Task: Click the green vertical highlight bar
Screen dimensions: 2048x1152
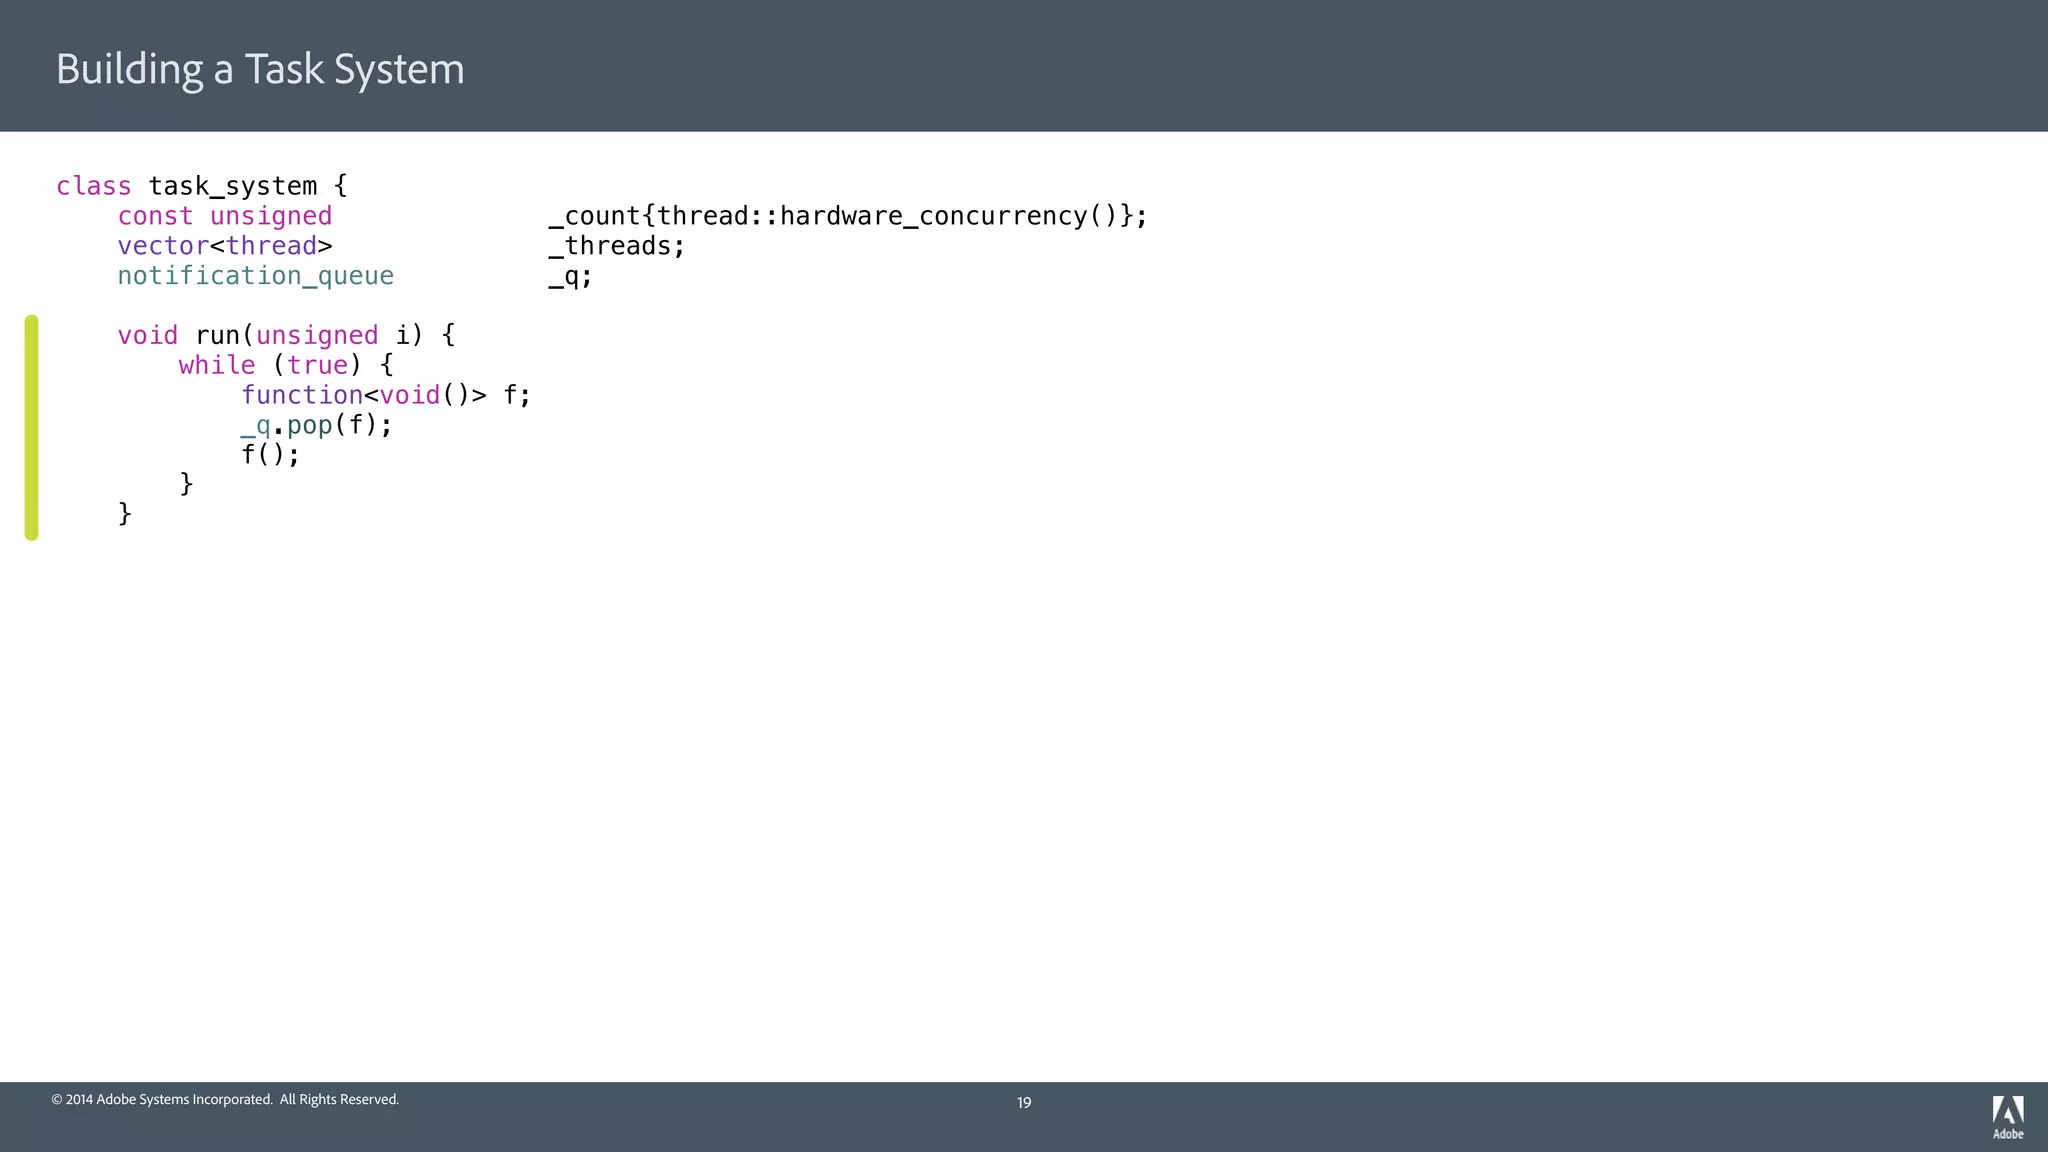Action: [x=32, y=428]
